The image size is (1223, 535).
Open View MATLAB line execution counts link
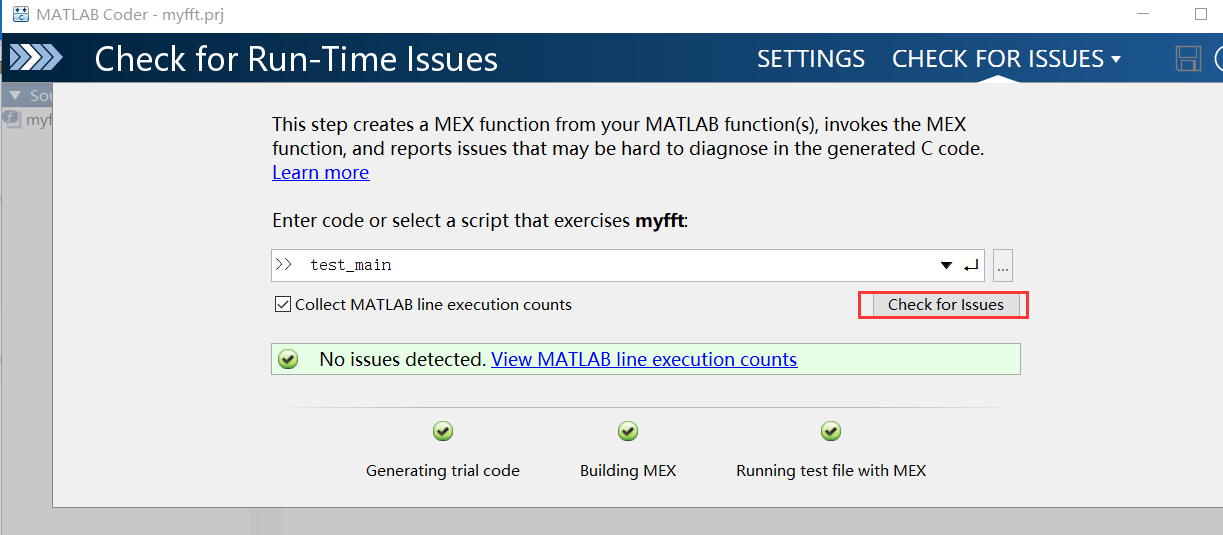[x=644, y=359]
